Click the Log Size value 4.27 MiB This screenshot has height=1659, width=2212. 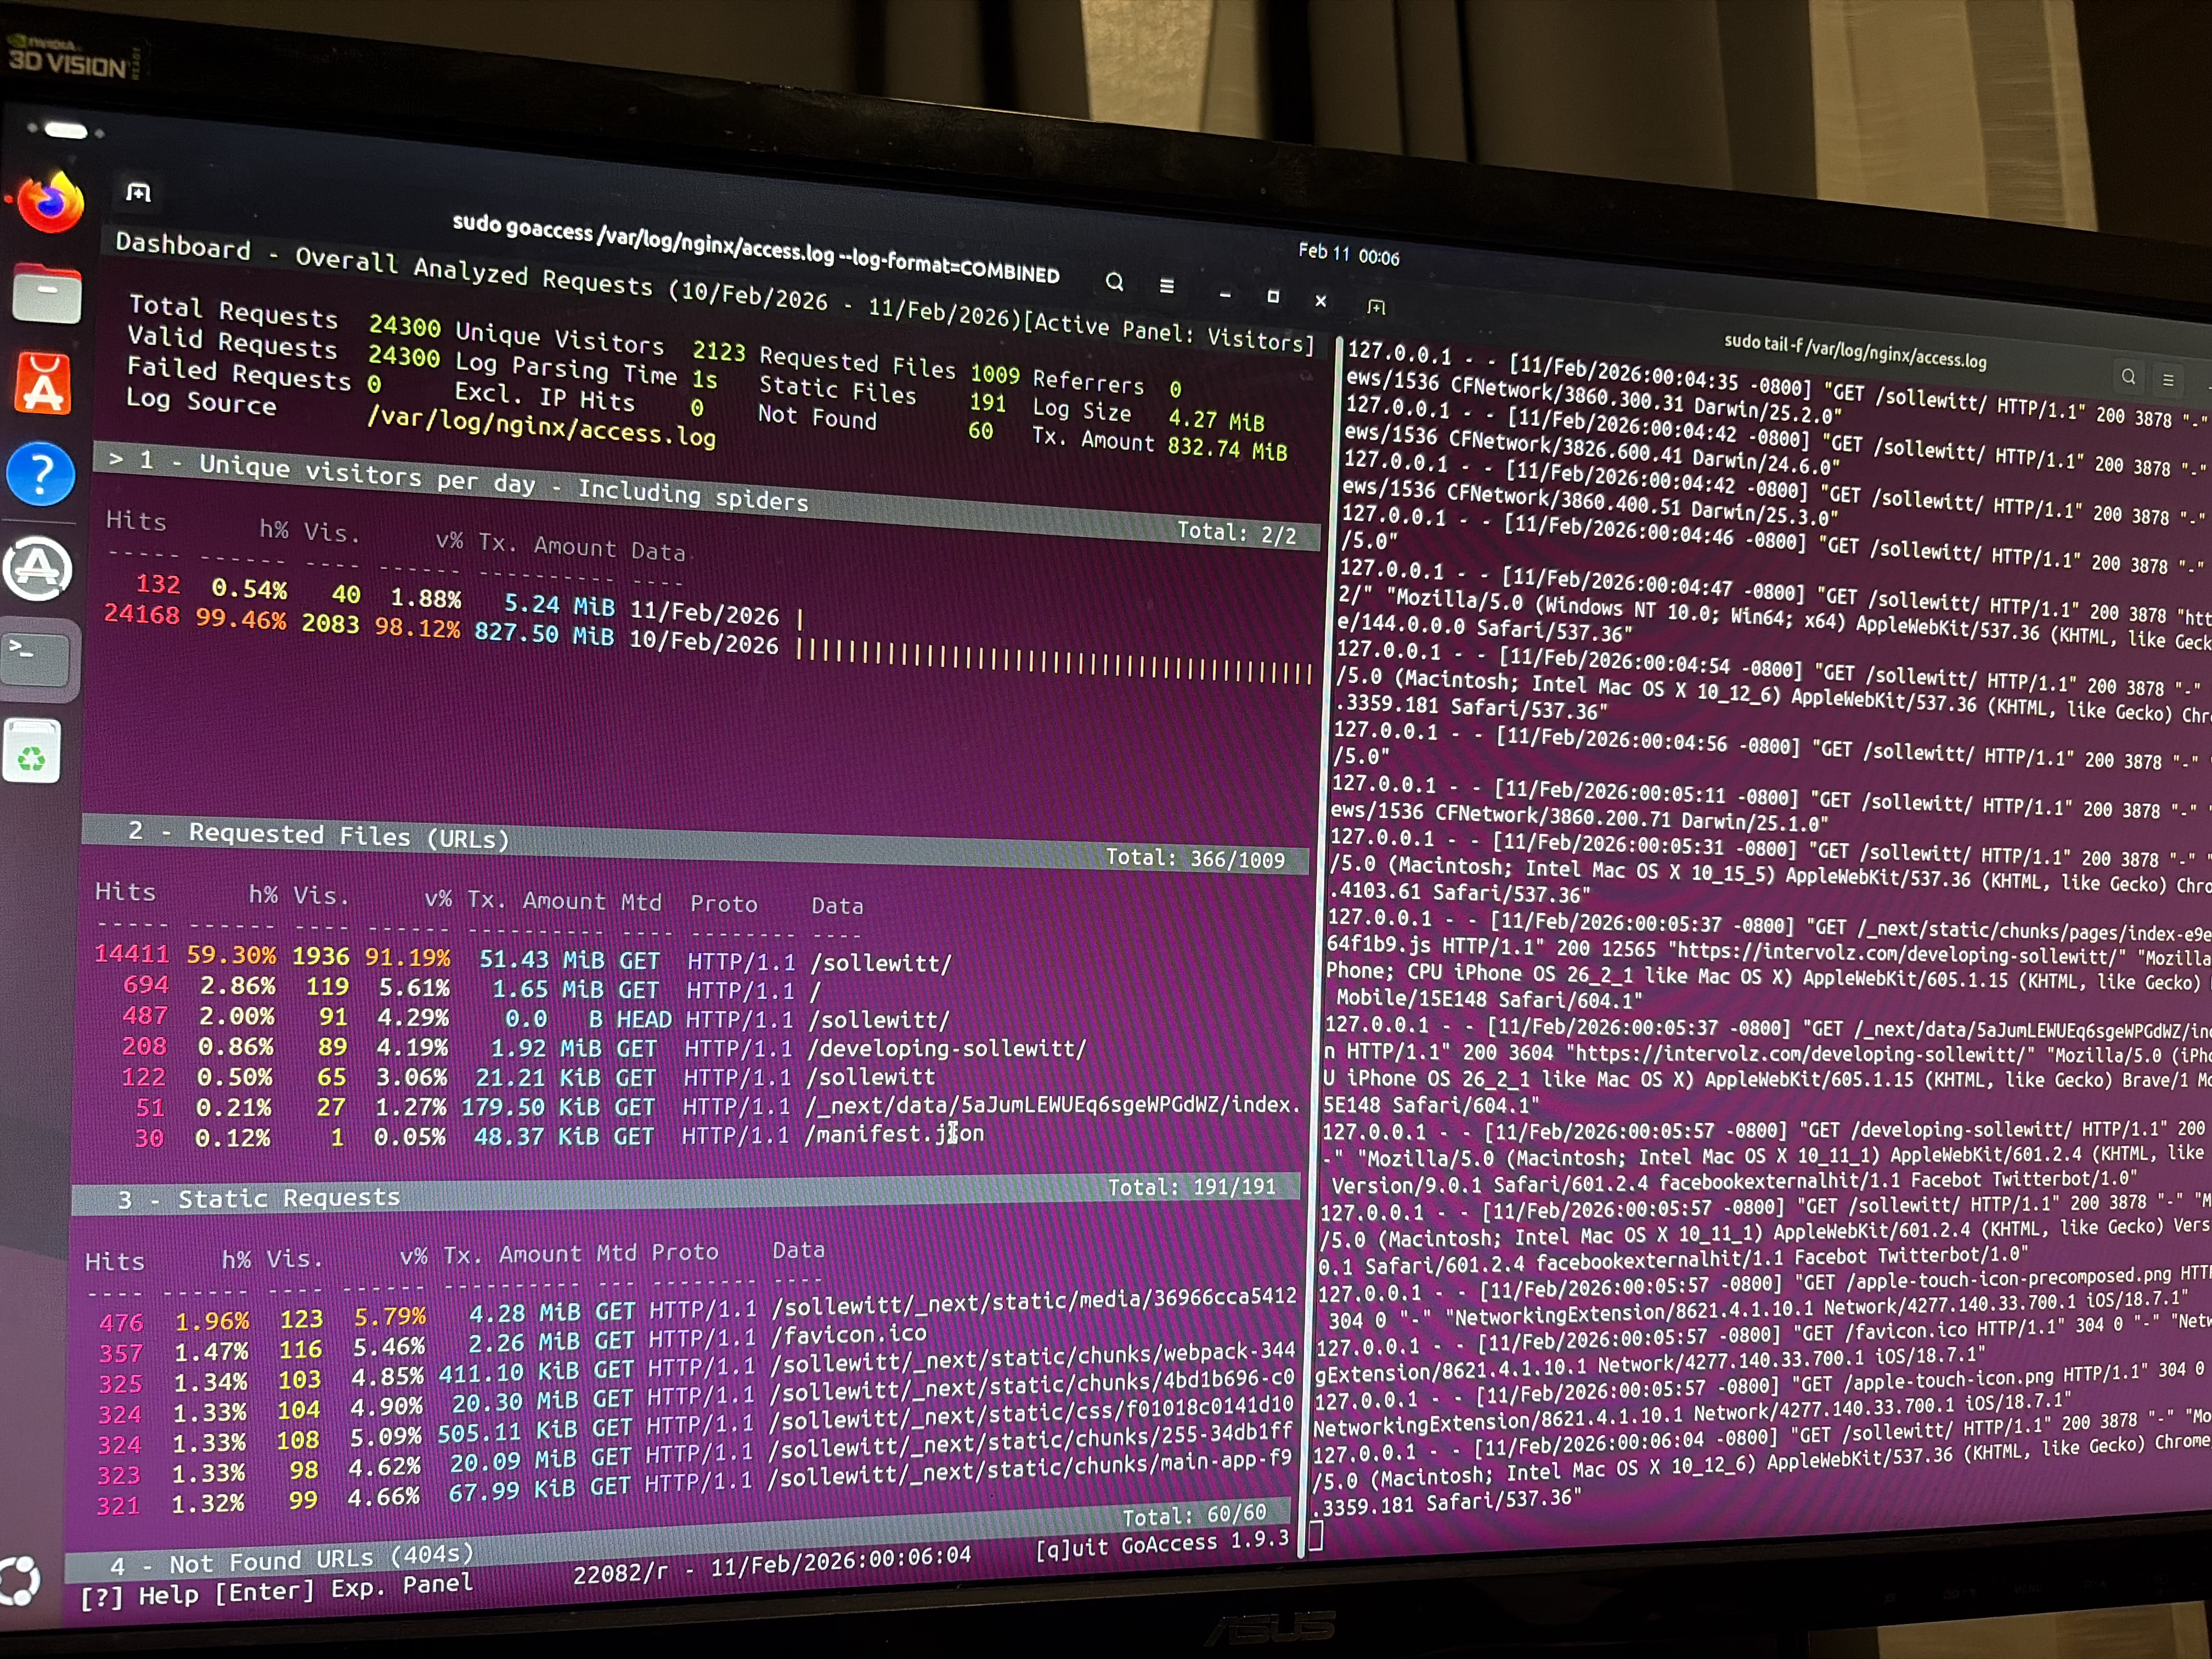coord(1216,419)
